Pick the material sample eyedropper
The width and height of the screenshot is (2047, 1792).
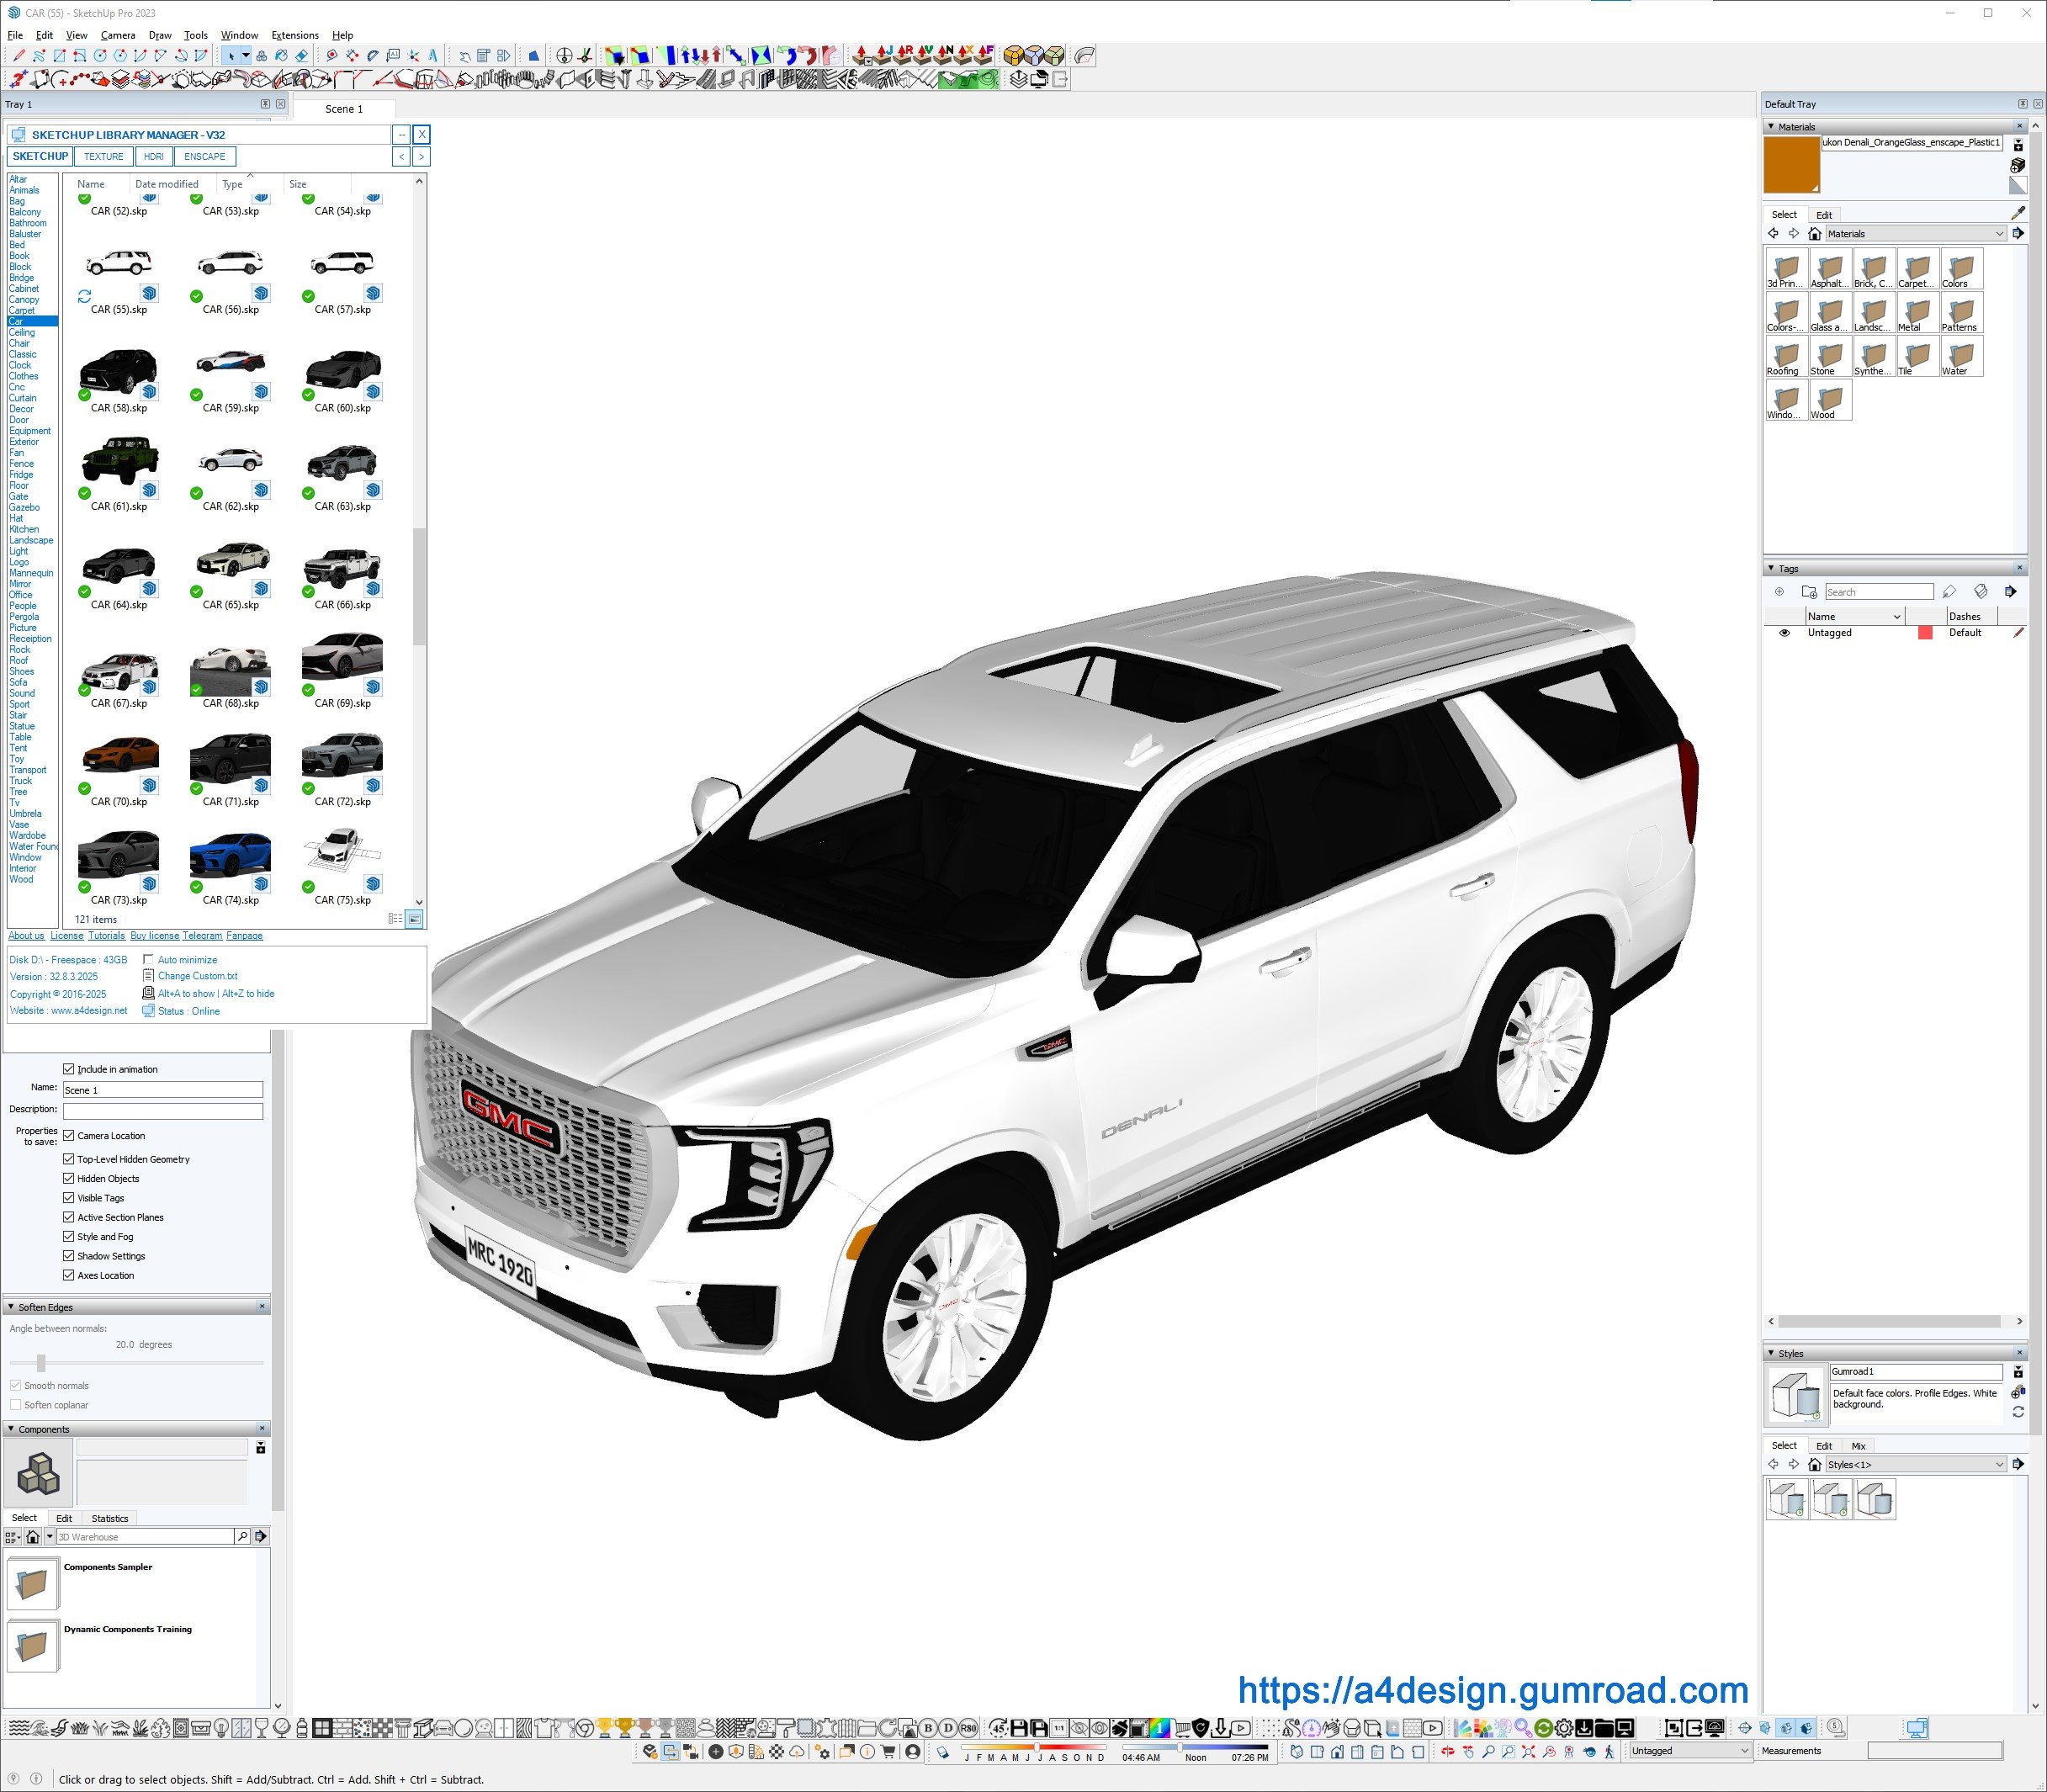(2017, 213)
